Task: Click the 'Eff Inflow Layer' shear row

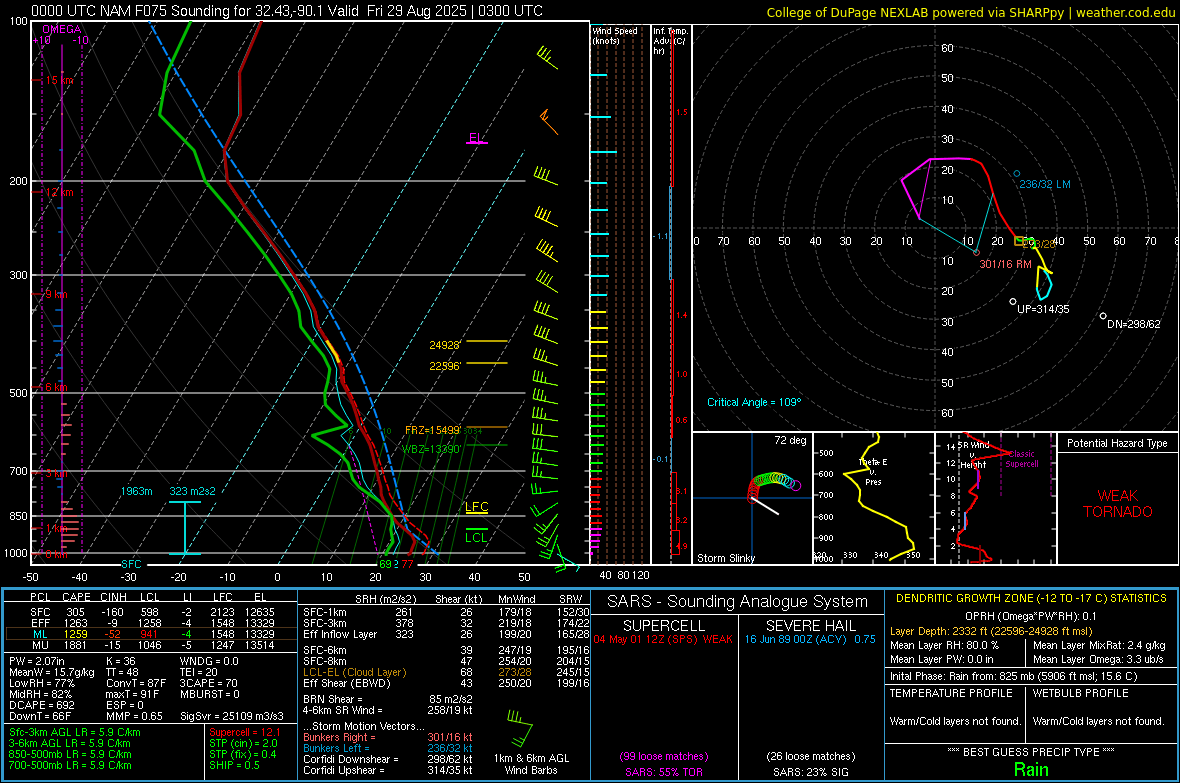Action: [446, 635]
